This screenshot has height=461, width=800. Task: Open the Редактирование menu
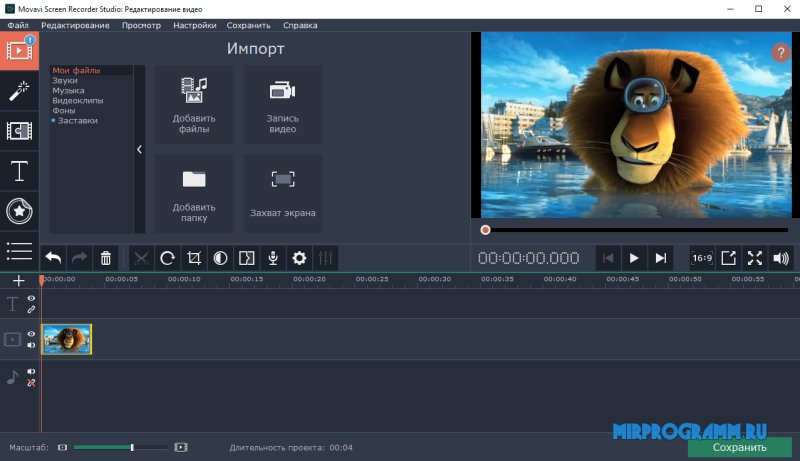(x=75, y=25)
